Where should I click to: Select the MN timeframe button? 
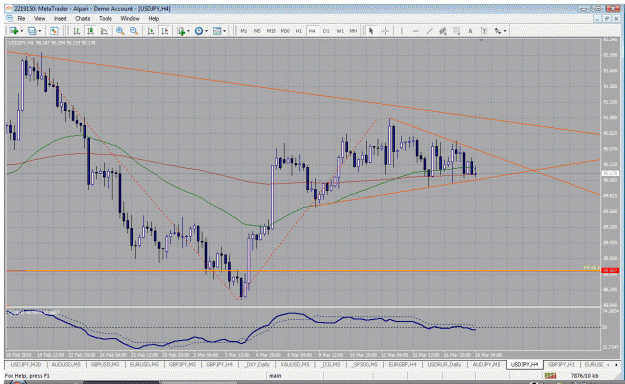coord(353,31)
